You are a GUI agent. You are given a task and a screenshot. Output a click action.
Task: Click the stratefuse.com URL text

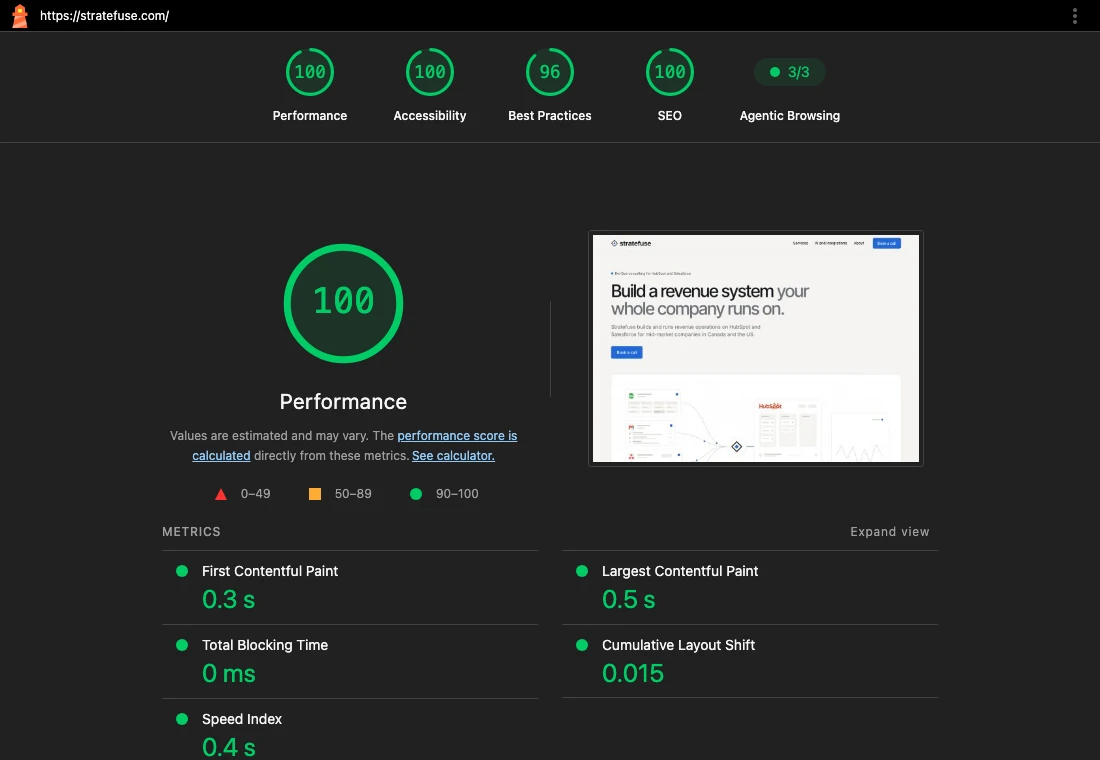pos(105,15)
